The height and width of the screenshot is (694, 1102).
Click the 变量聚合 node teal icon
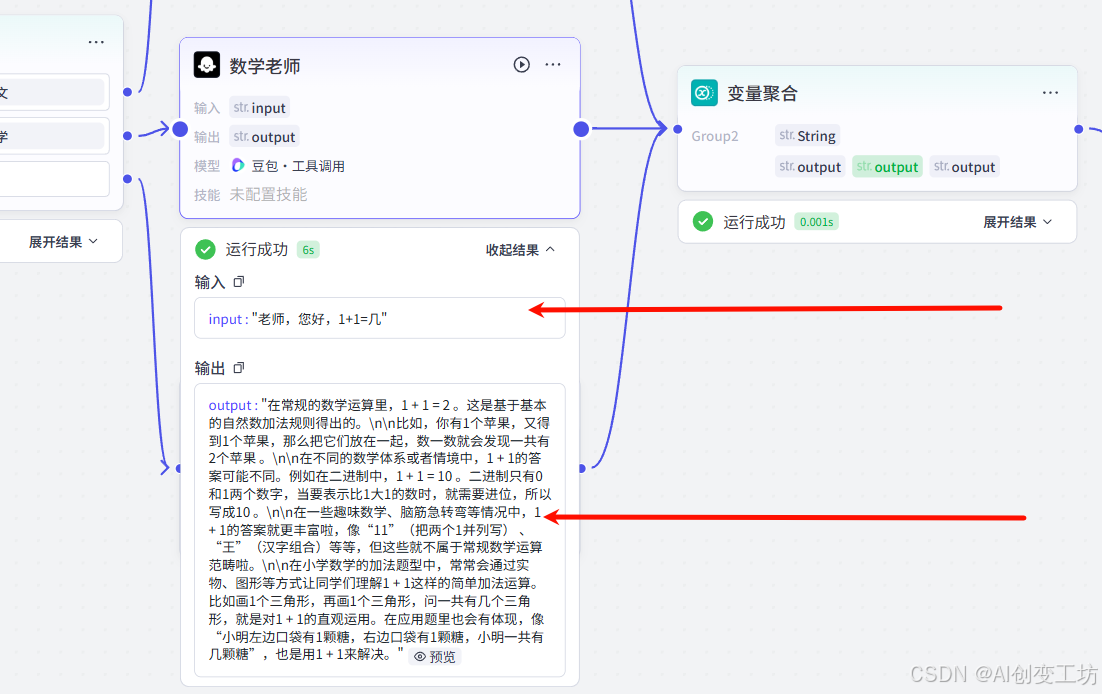point(704,92)
